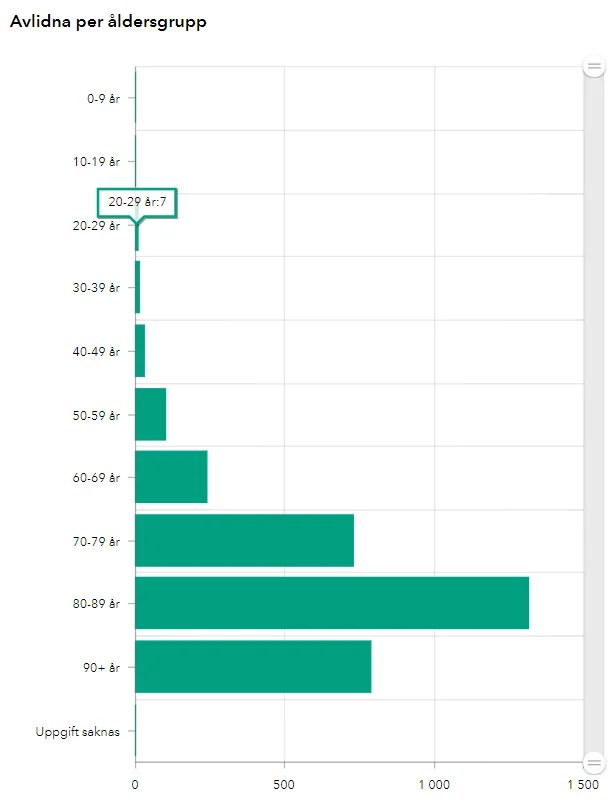Image resolution: width=614 pixels, height=802 pixels.
Task: Click the 50-59 år bar
Action: tap(151, 414)
